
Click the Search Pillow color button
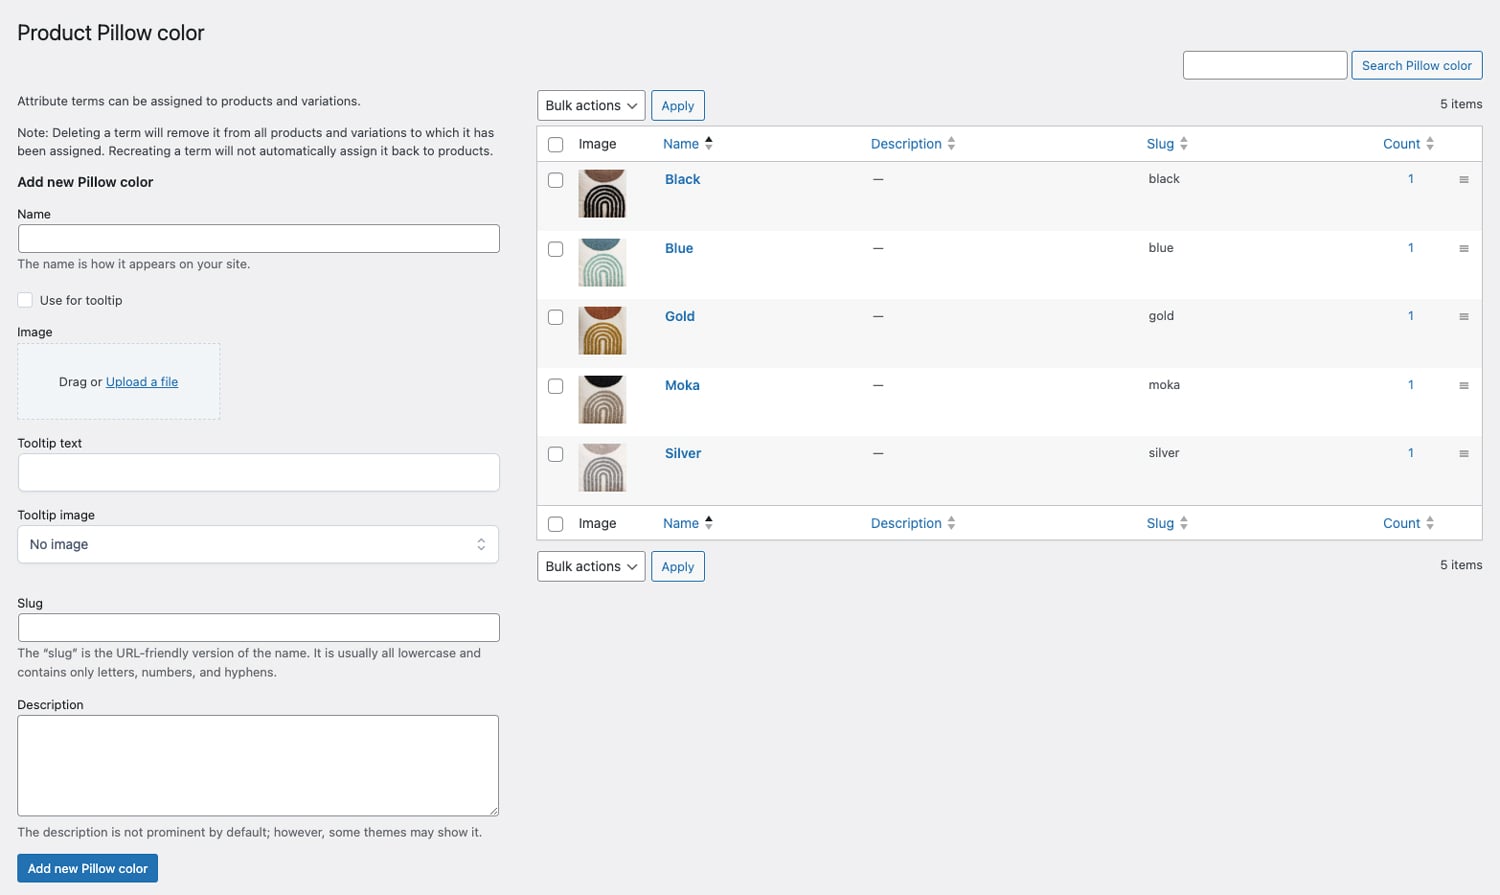click(x=1416, y=66)
